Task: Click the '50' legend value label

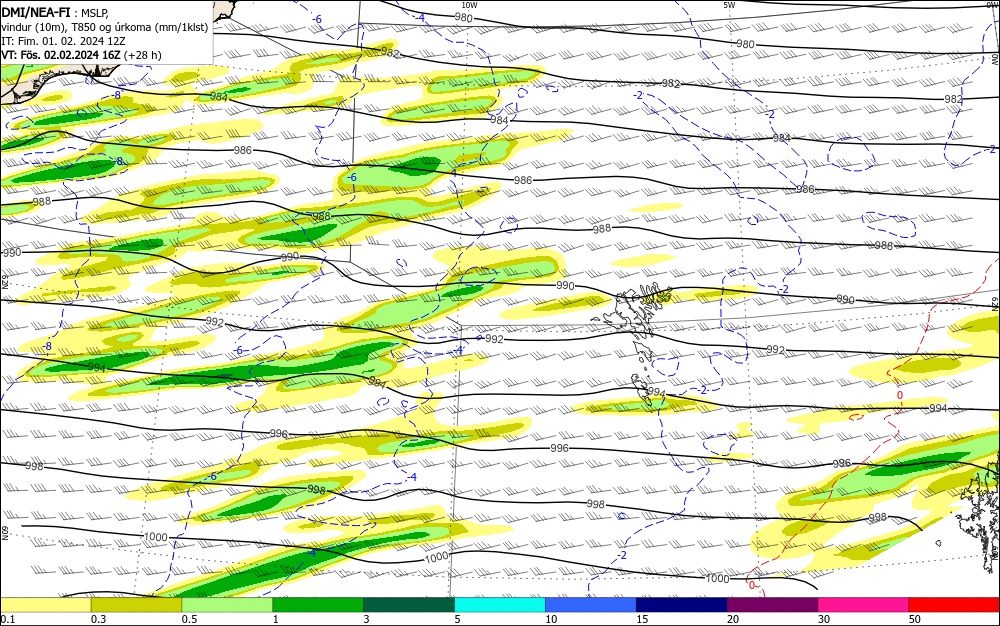Action: coord(915,619)
